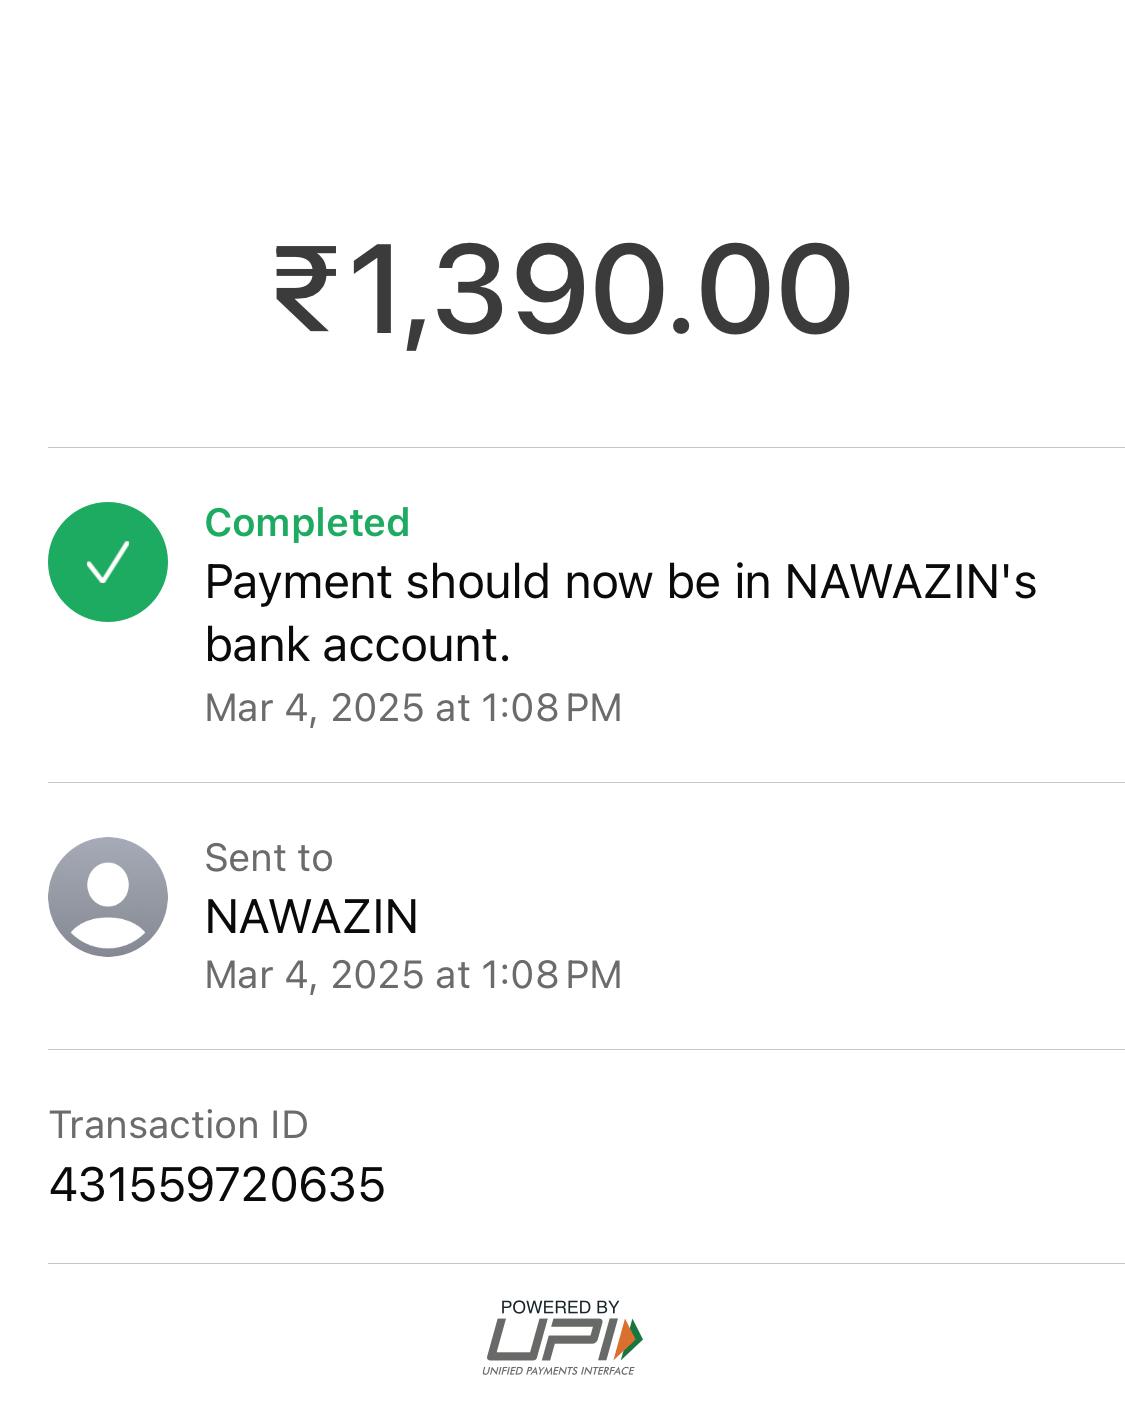The image size is (1125, 1414).
Task: Tap the "Transaction ID" label
Action: pyautogui.click(x=178, y=1125)
